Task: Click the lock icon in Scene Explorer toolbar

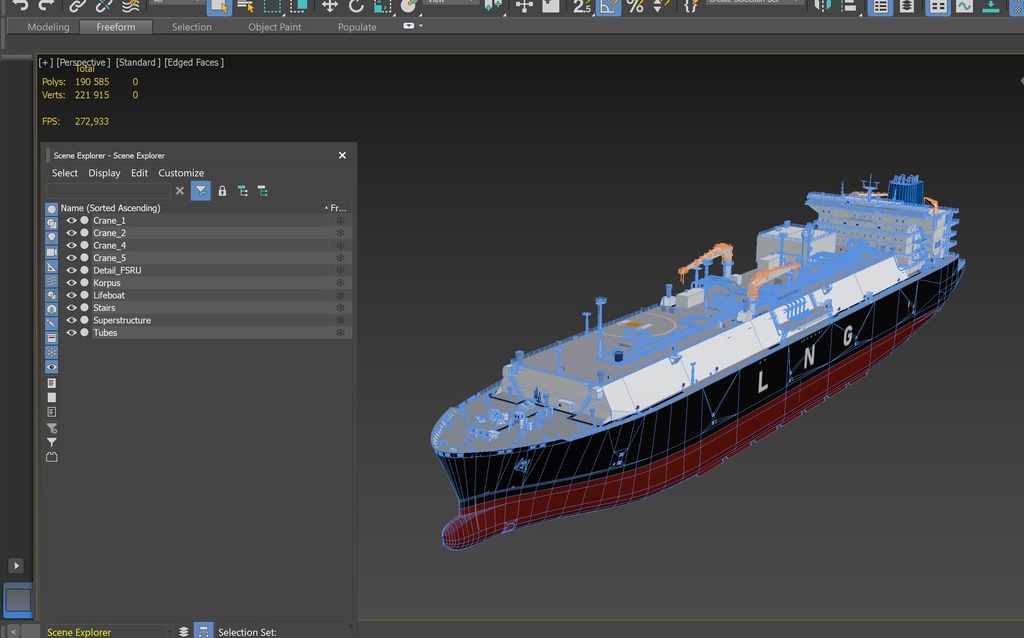Action: click(x=222, y=191)
